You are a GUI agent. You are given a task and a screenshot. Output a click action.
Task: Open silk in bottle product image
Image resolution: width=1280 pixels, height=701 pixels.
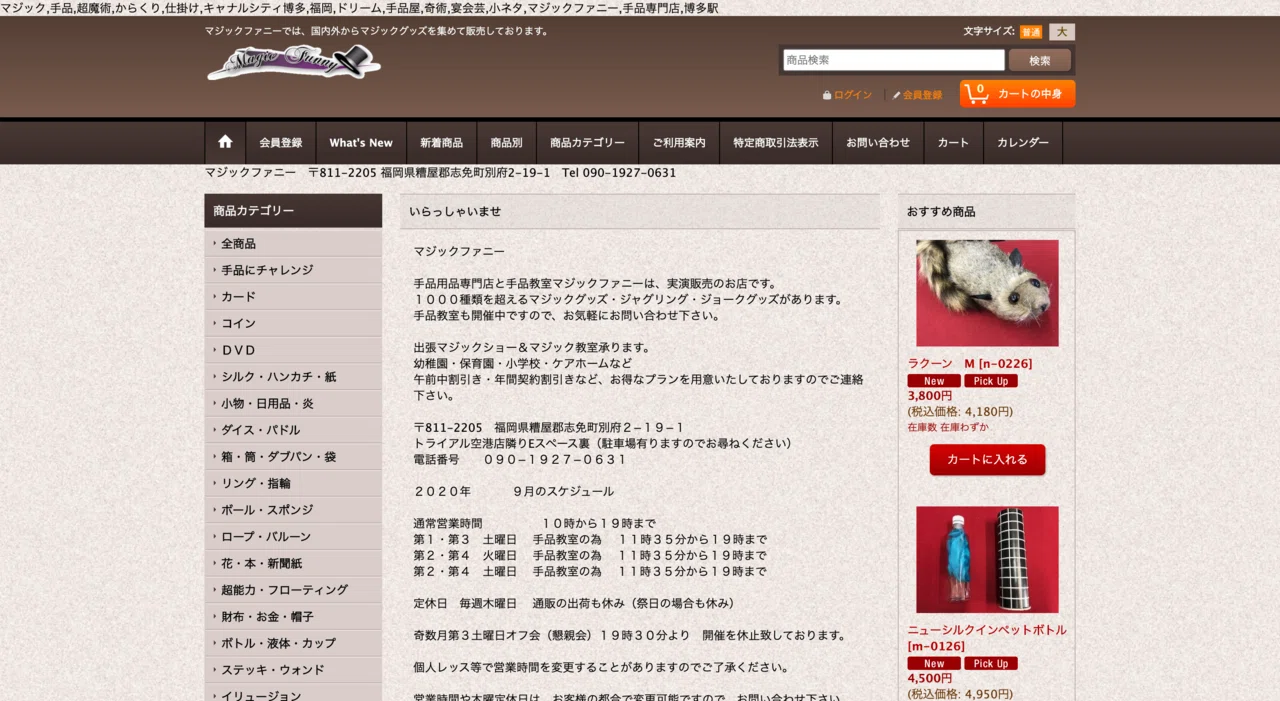point(987,559)
